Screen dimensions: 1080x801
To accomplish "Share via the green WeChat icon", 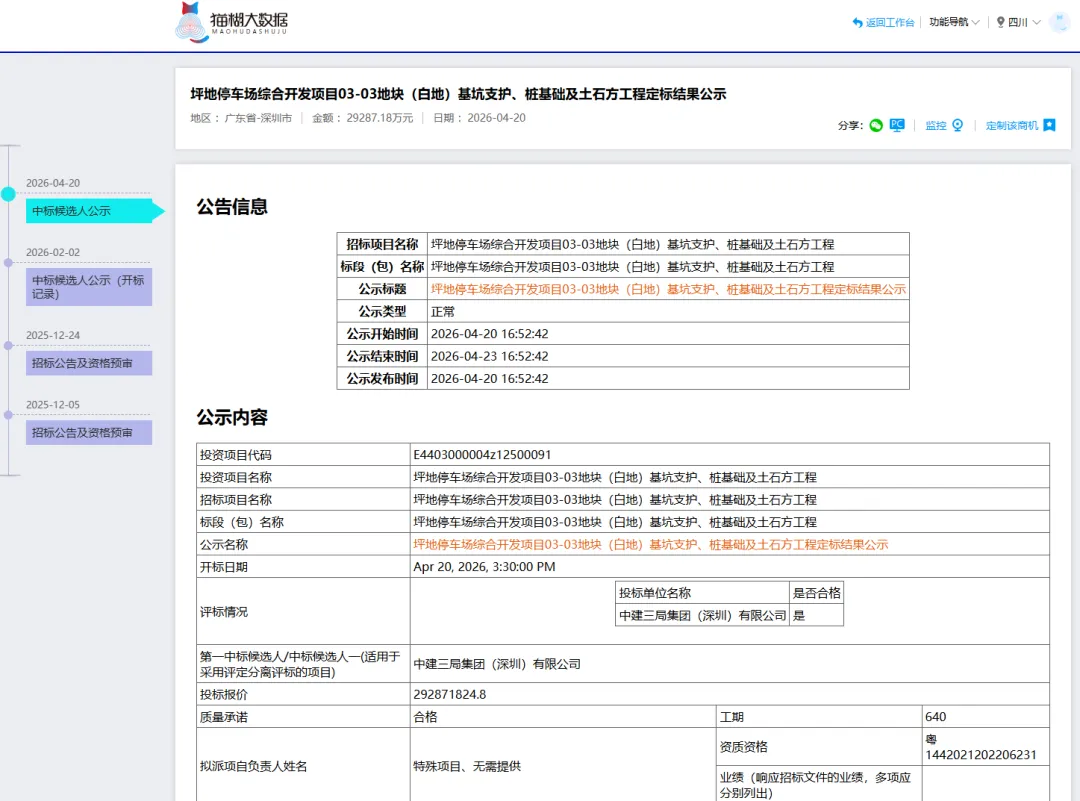I will click(875, 125).
